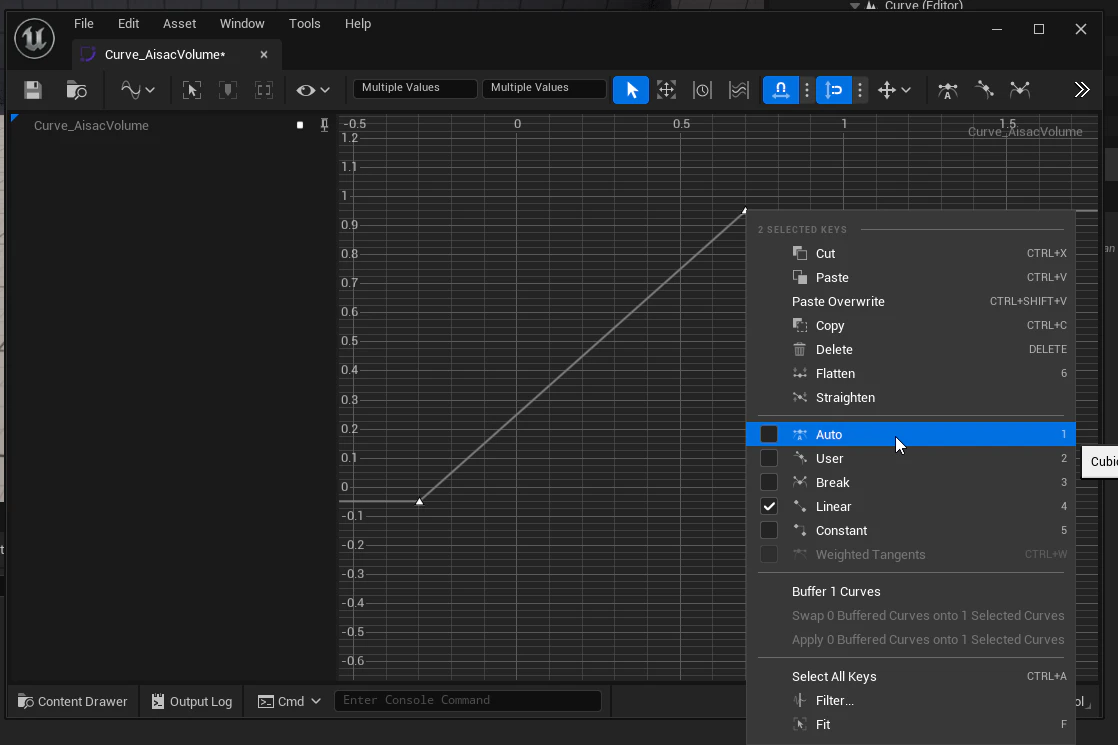This screenshot has height=745, width=1118.
Task: Choose Paste Overwrite menu entry
Action: tap(911, 302)
